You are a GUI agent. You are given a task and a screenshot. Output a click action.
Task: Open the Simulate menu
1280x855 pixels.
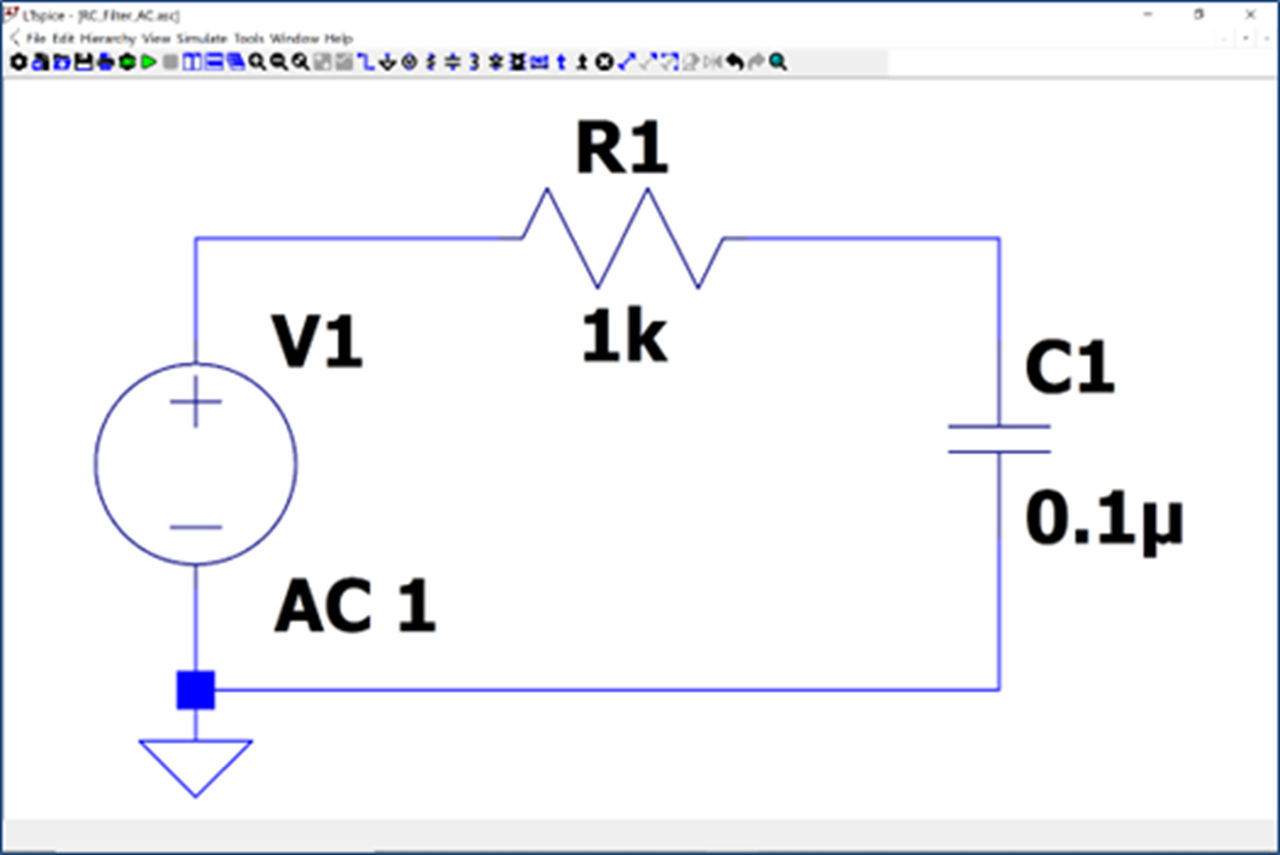click(202, 38)
